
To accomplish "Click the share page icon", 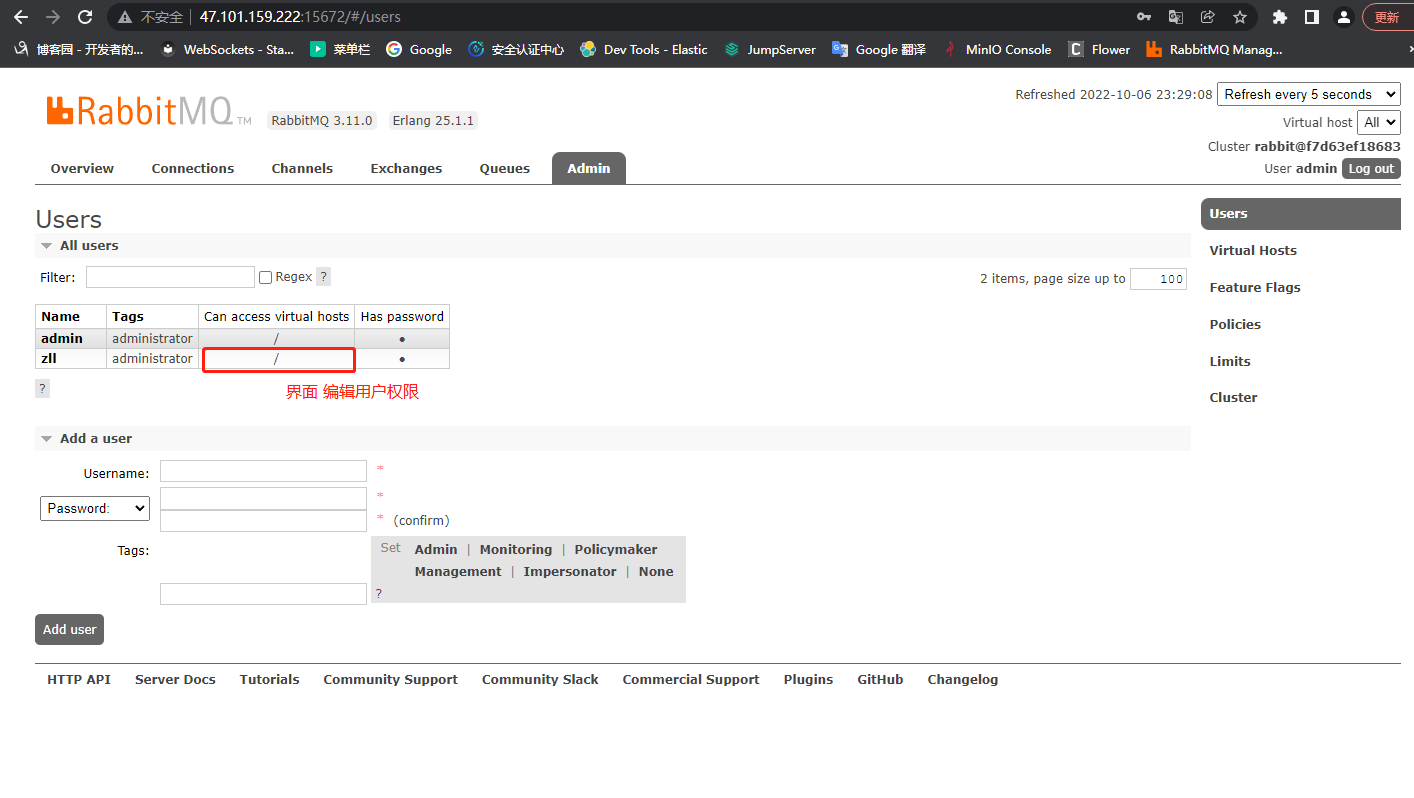I will coord(1208,17).
